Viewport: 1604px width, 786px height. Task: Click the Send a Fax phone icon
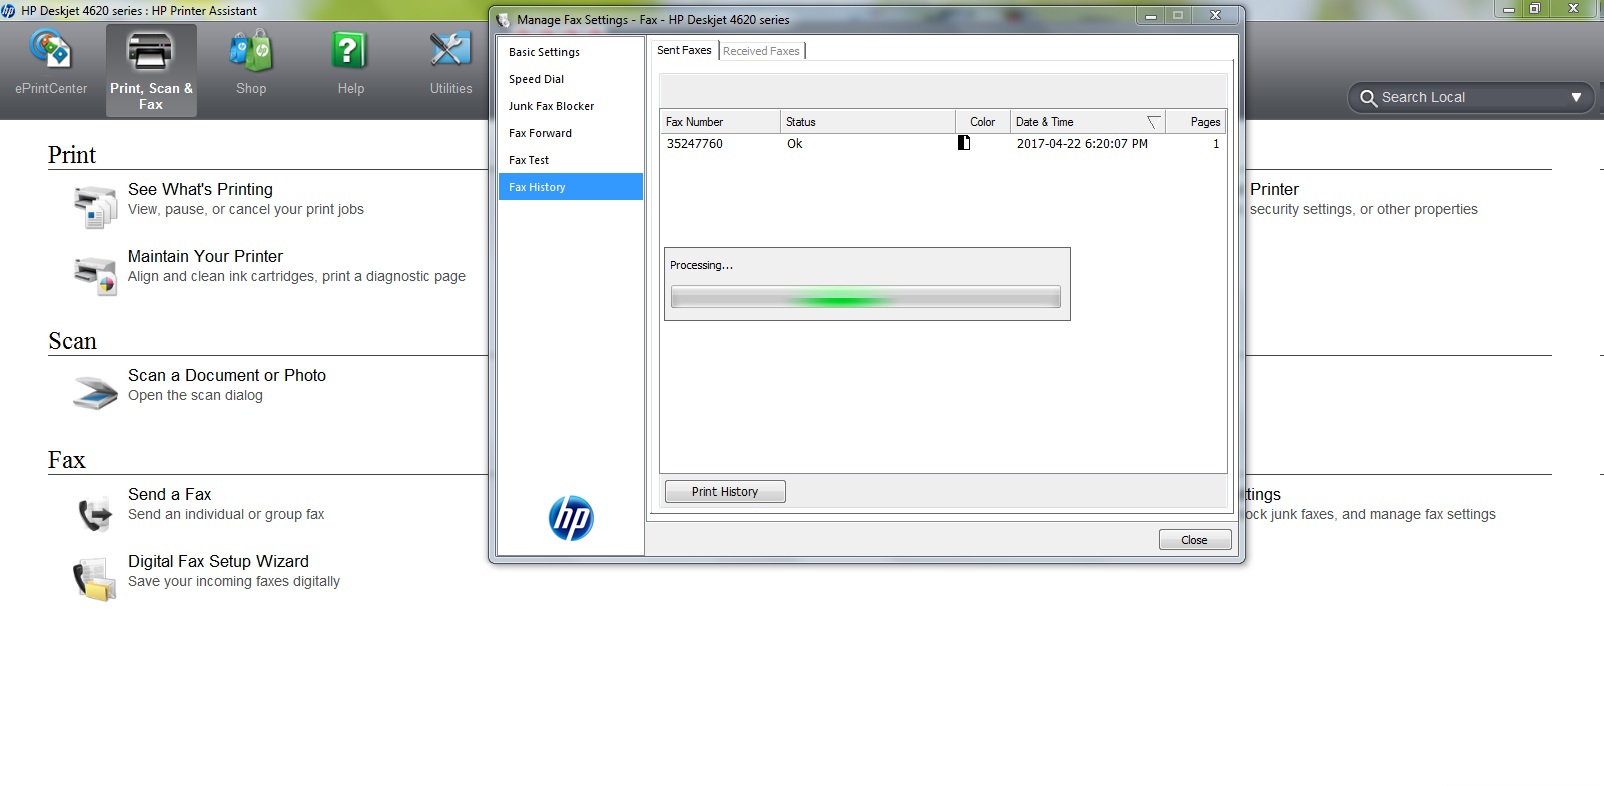pyautogui.click(x=95, y=513)
